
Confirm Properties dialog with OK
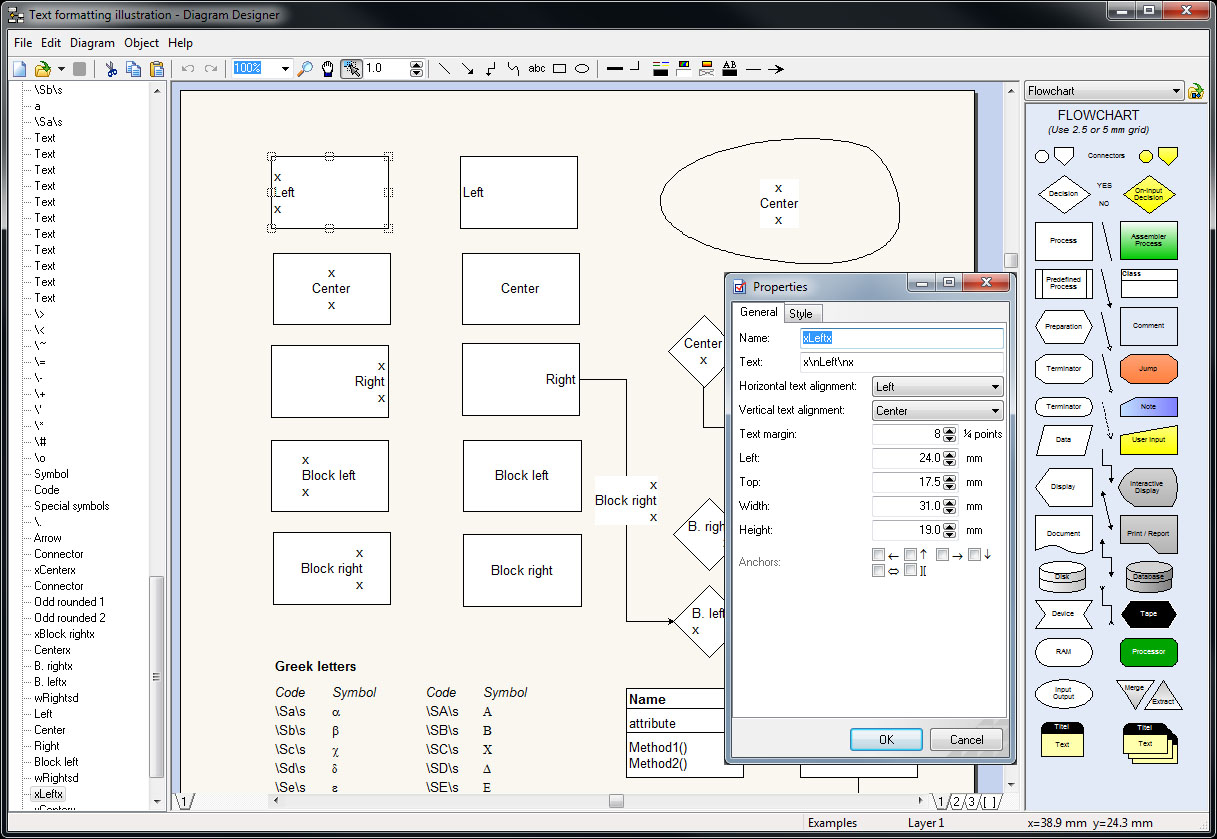click(x=886, y=740)
